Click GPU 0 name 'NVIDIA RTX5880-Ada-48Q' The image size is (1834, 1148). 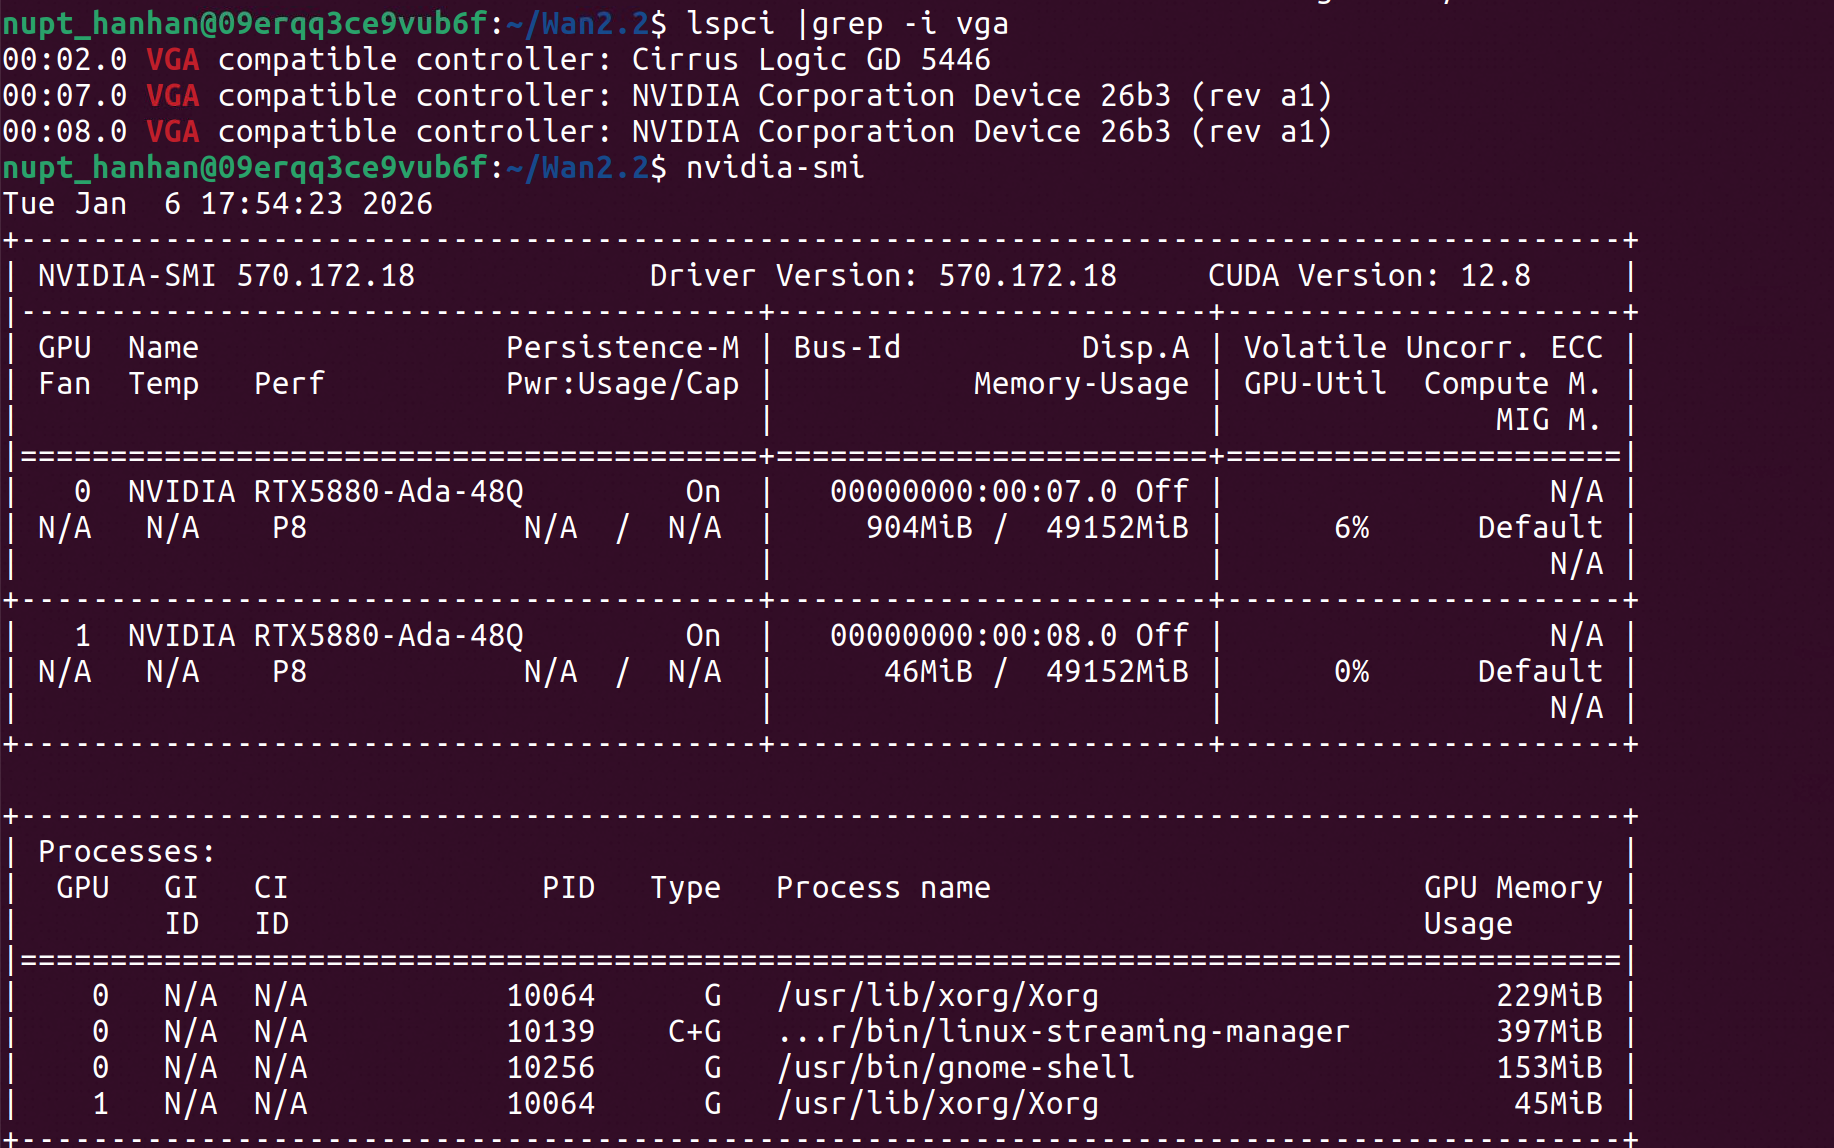point(325,491)
